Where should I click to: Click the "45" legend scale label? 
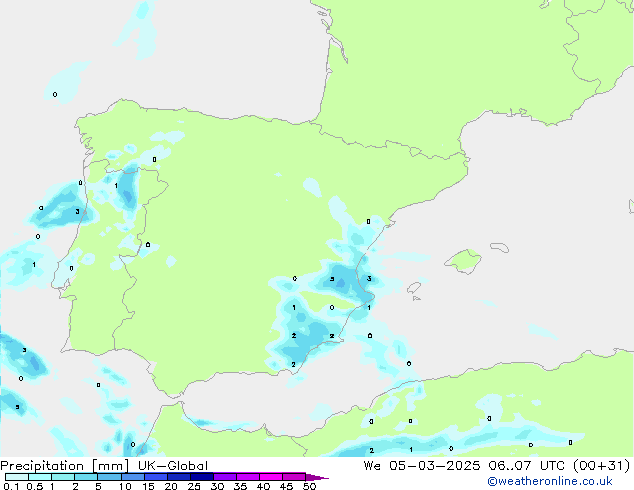(286, 486)
